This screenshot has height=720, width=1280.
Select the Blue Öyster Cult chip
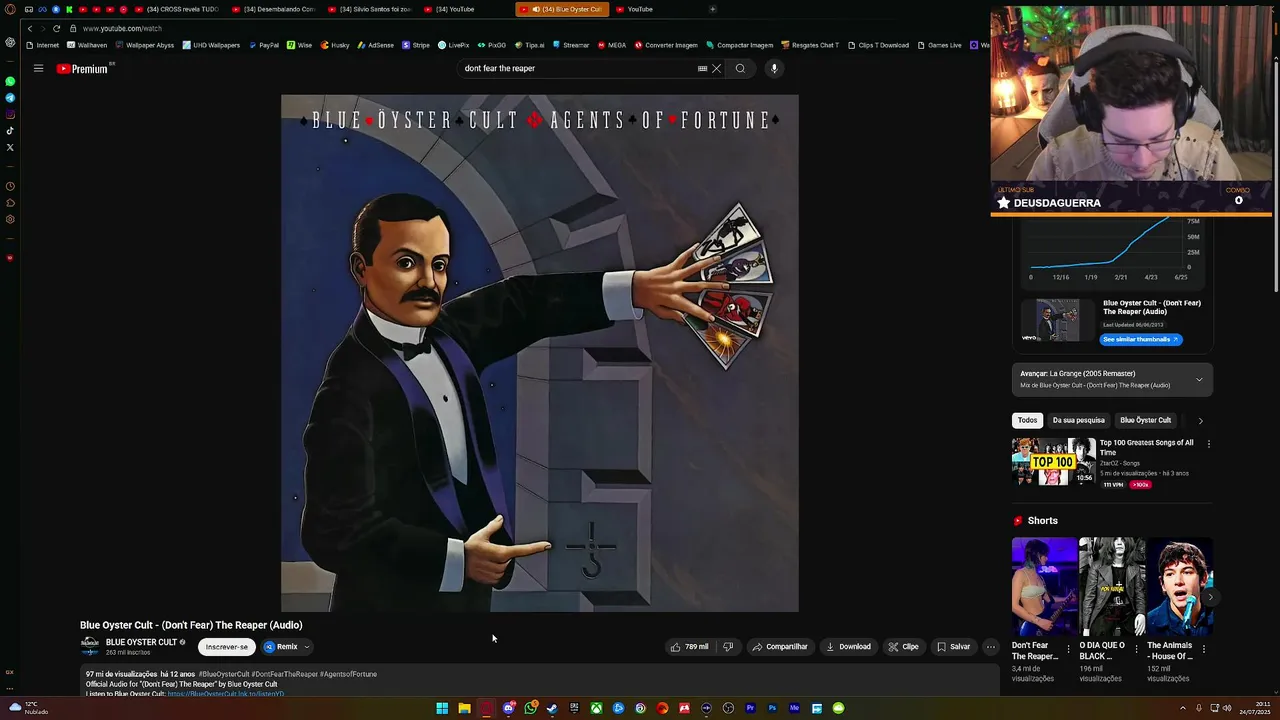tap(1145, 421)
